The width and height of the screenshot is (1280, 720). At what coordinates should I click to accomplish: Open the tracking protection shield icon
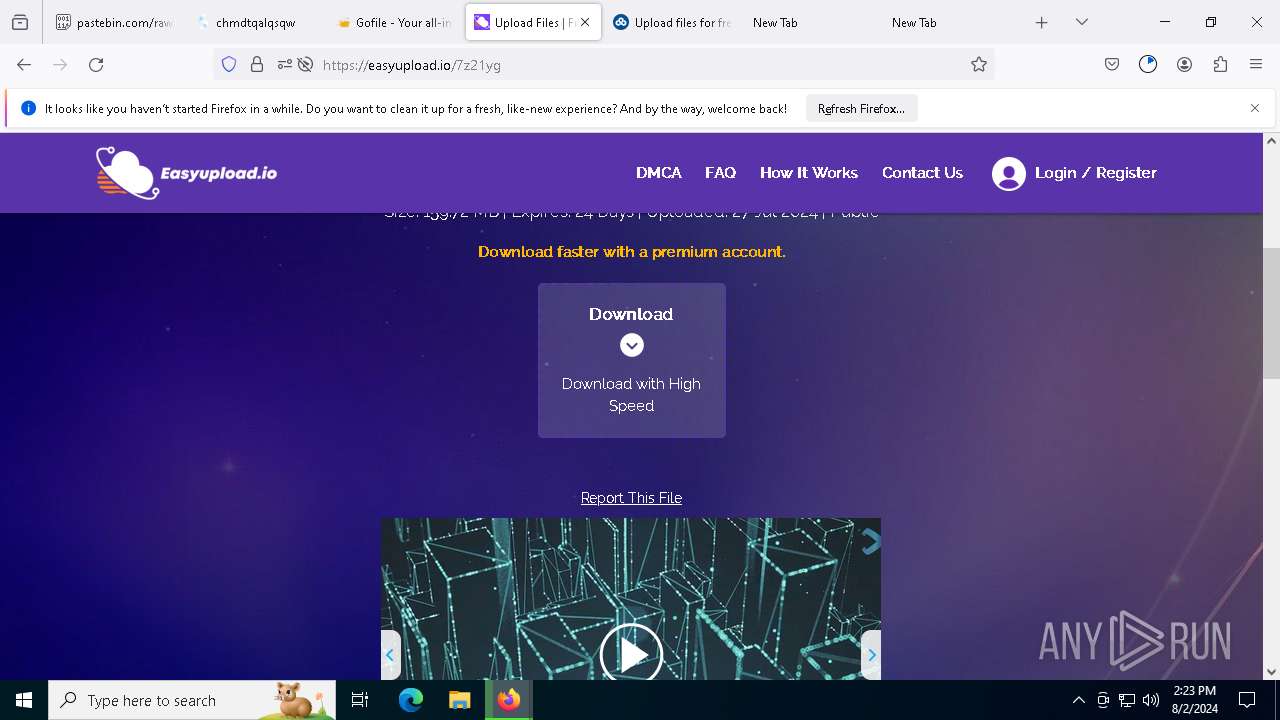[x=229, y=64]
